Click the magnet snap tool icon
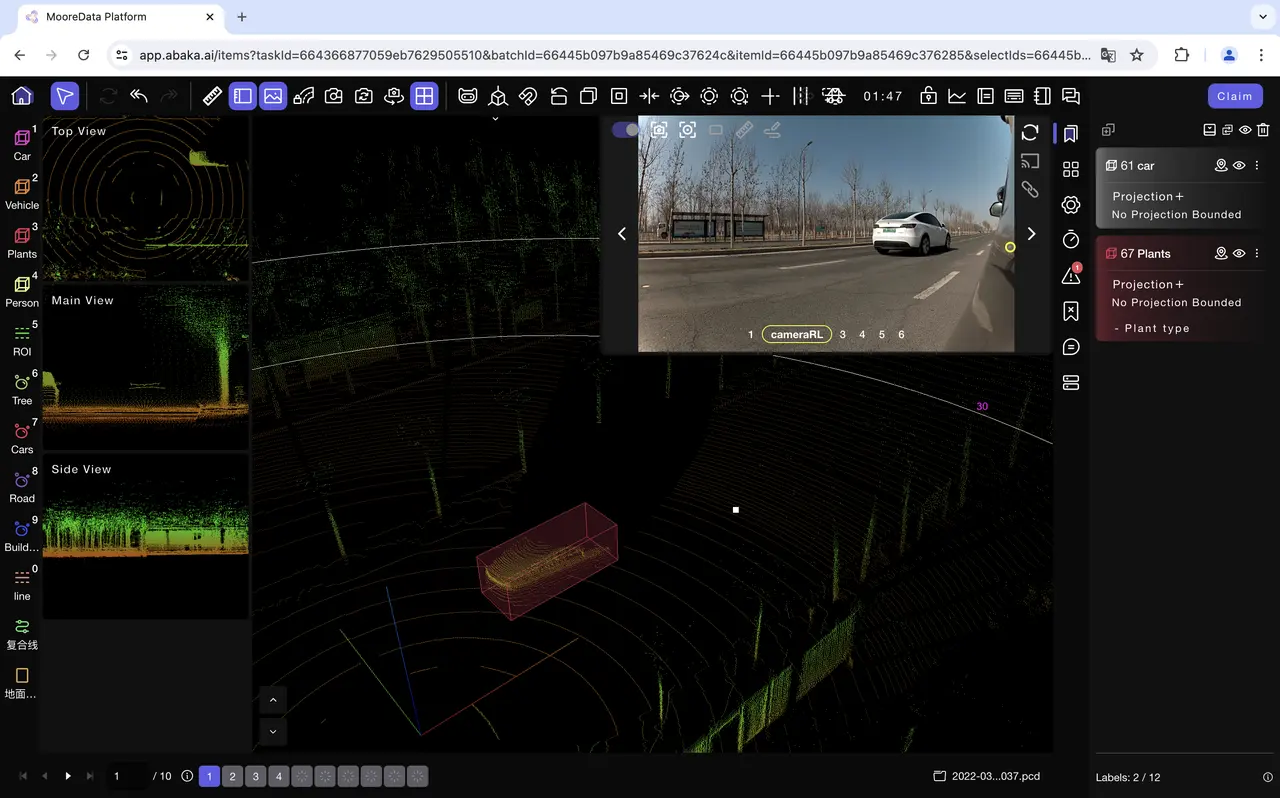 coord(528,96)
